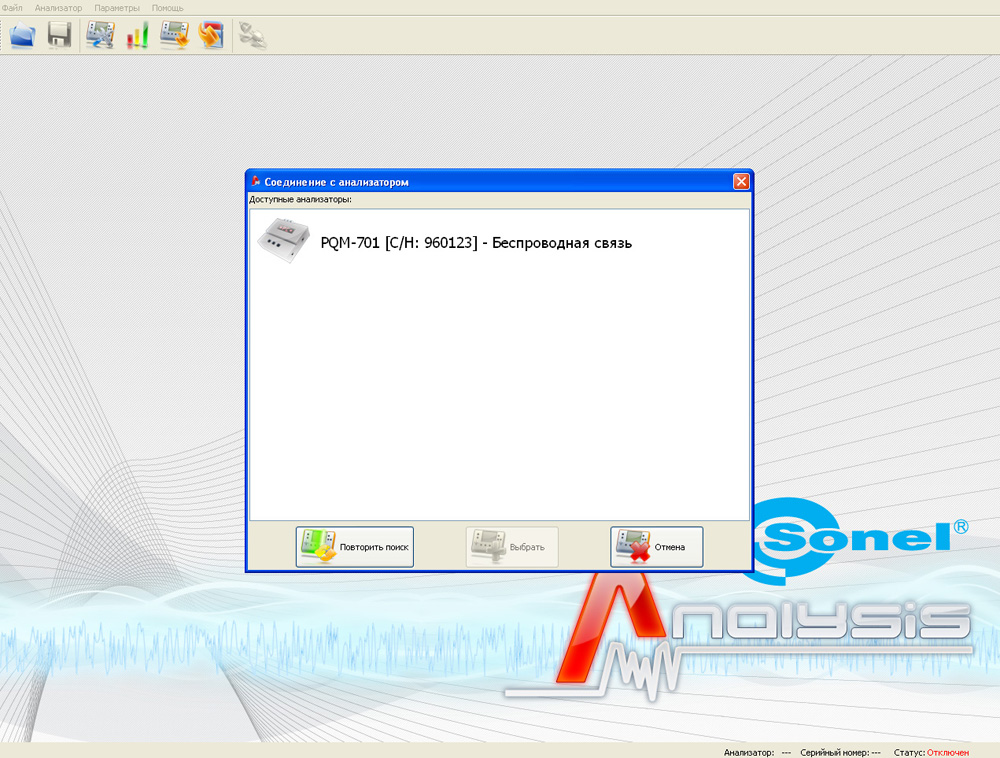Open the Помощь menu
The height and width of the screenshot is (758, 1000).
(167, 8)
